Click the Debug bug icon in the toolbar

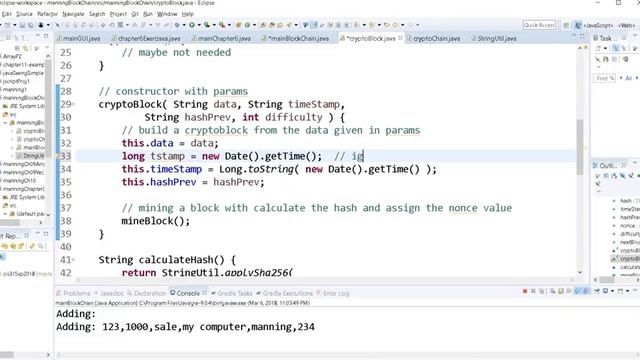[177, 25]
